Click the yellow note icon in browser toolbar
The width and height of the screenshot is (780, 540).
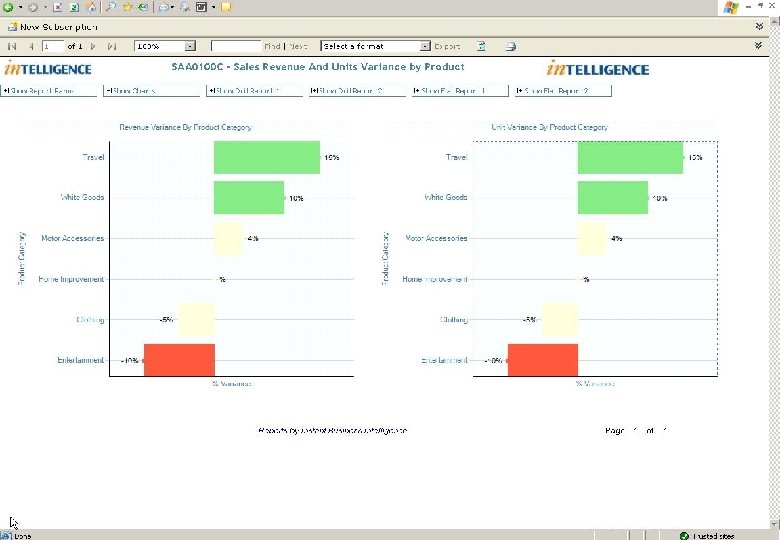pos(226,7)
